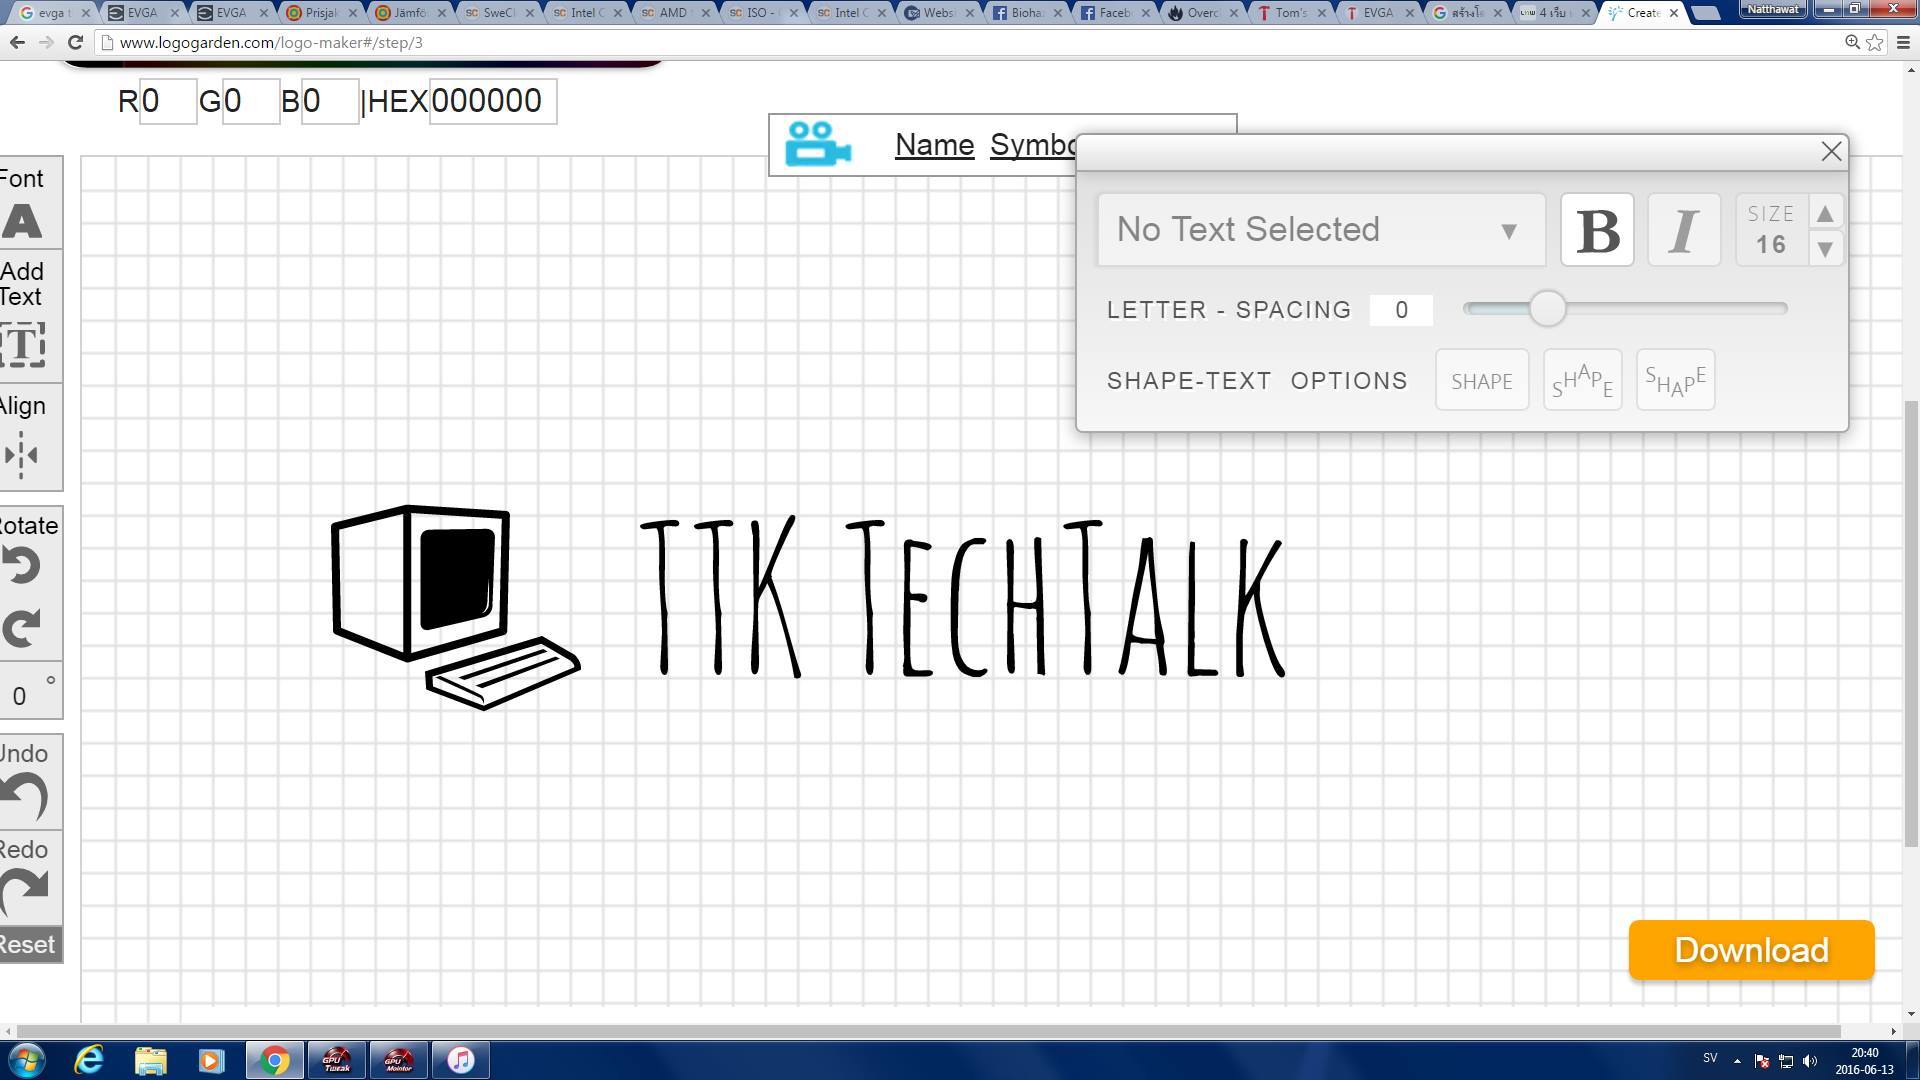Image resolution: width=1920 pixels, height=1080 pixels.
Task: Click the HEX color value field
Action: coord(493,102)
